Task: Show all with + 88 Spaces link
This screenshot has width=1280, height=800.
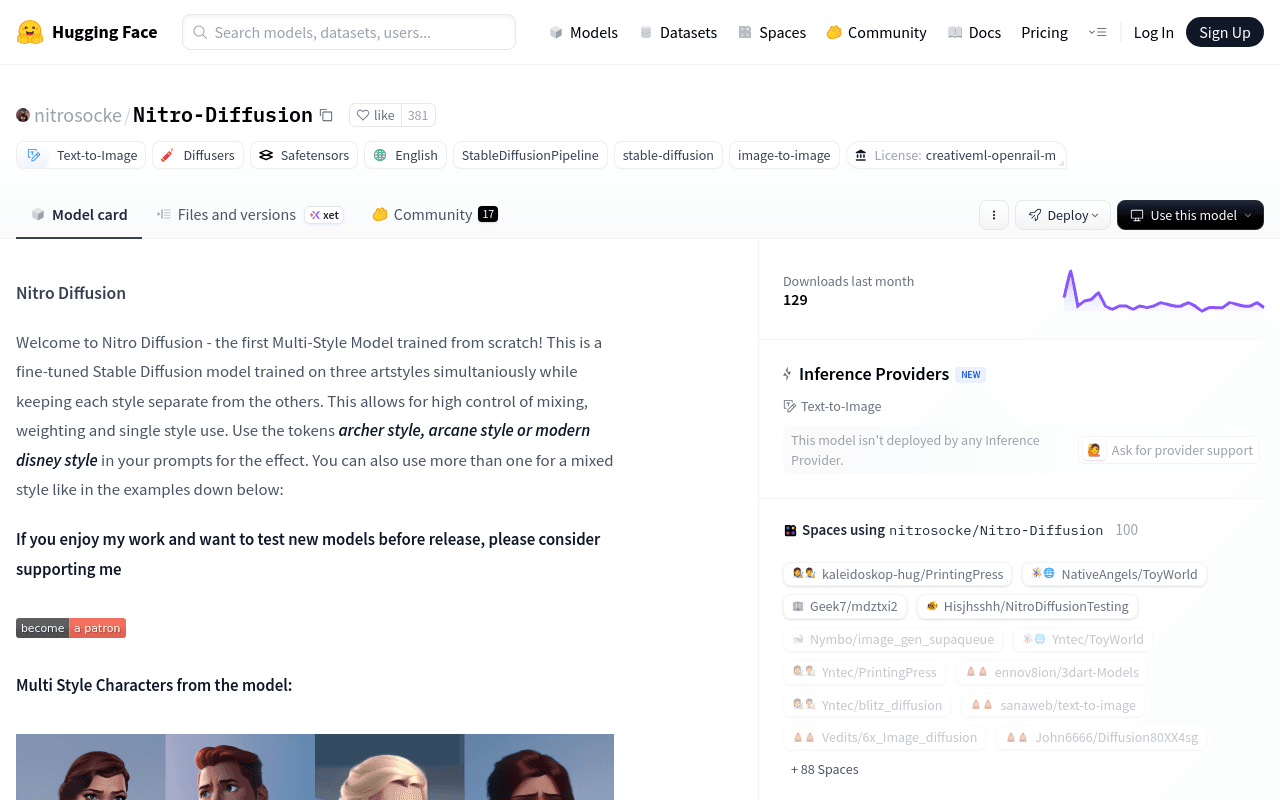Action: [824, 769]
